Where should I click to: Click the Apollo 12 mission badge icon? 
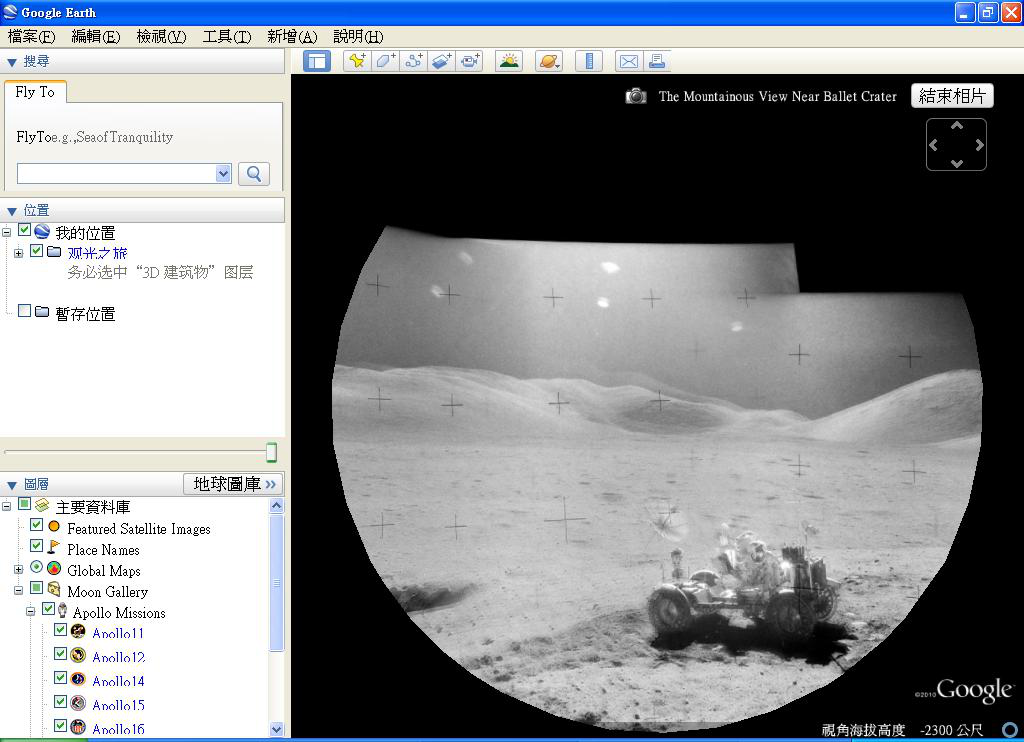pyautogui.click(x=78, y=654)
